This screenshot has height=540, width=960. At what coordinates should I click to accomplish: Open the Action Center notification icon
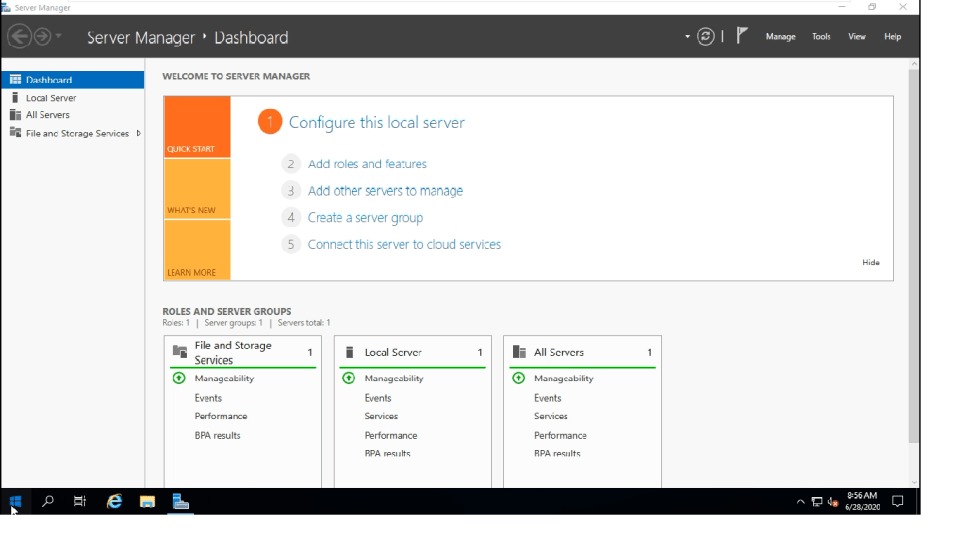click(898, 501)
